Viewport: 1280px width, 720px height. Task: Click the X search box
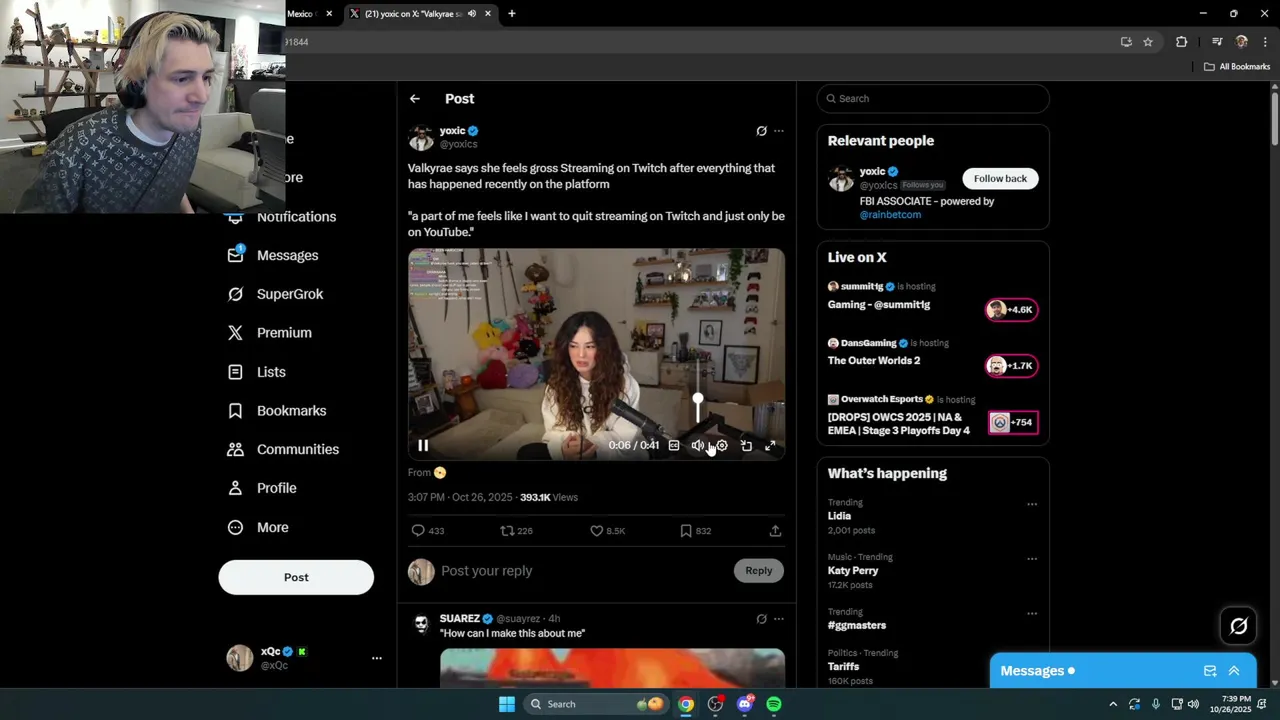pyautogui.click(x=933, y=99)
